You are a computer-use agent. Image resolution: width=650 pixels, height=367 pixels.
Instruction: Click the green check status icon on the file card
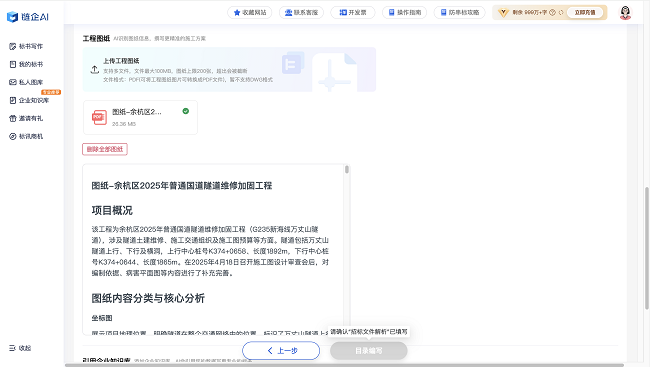tap(186, 111)
